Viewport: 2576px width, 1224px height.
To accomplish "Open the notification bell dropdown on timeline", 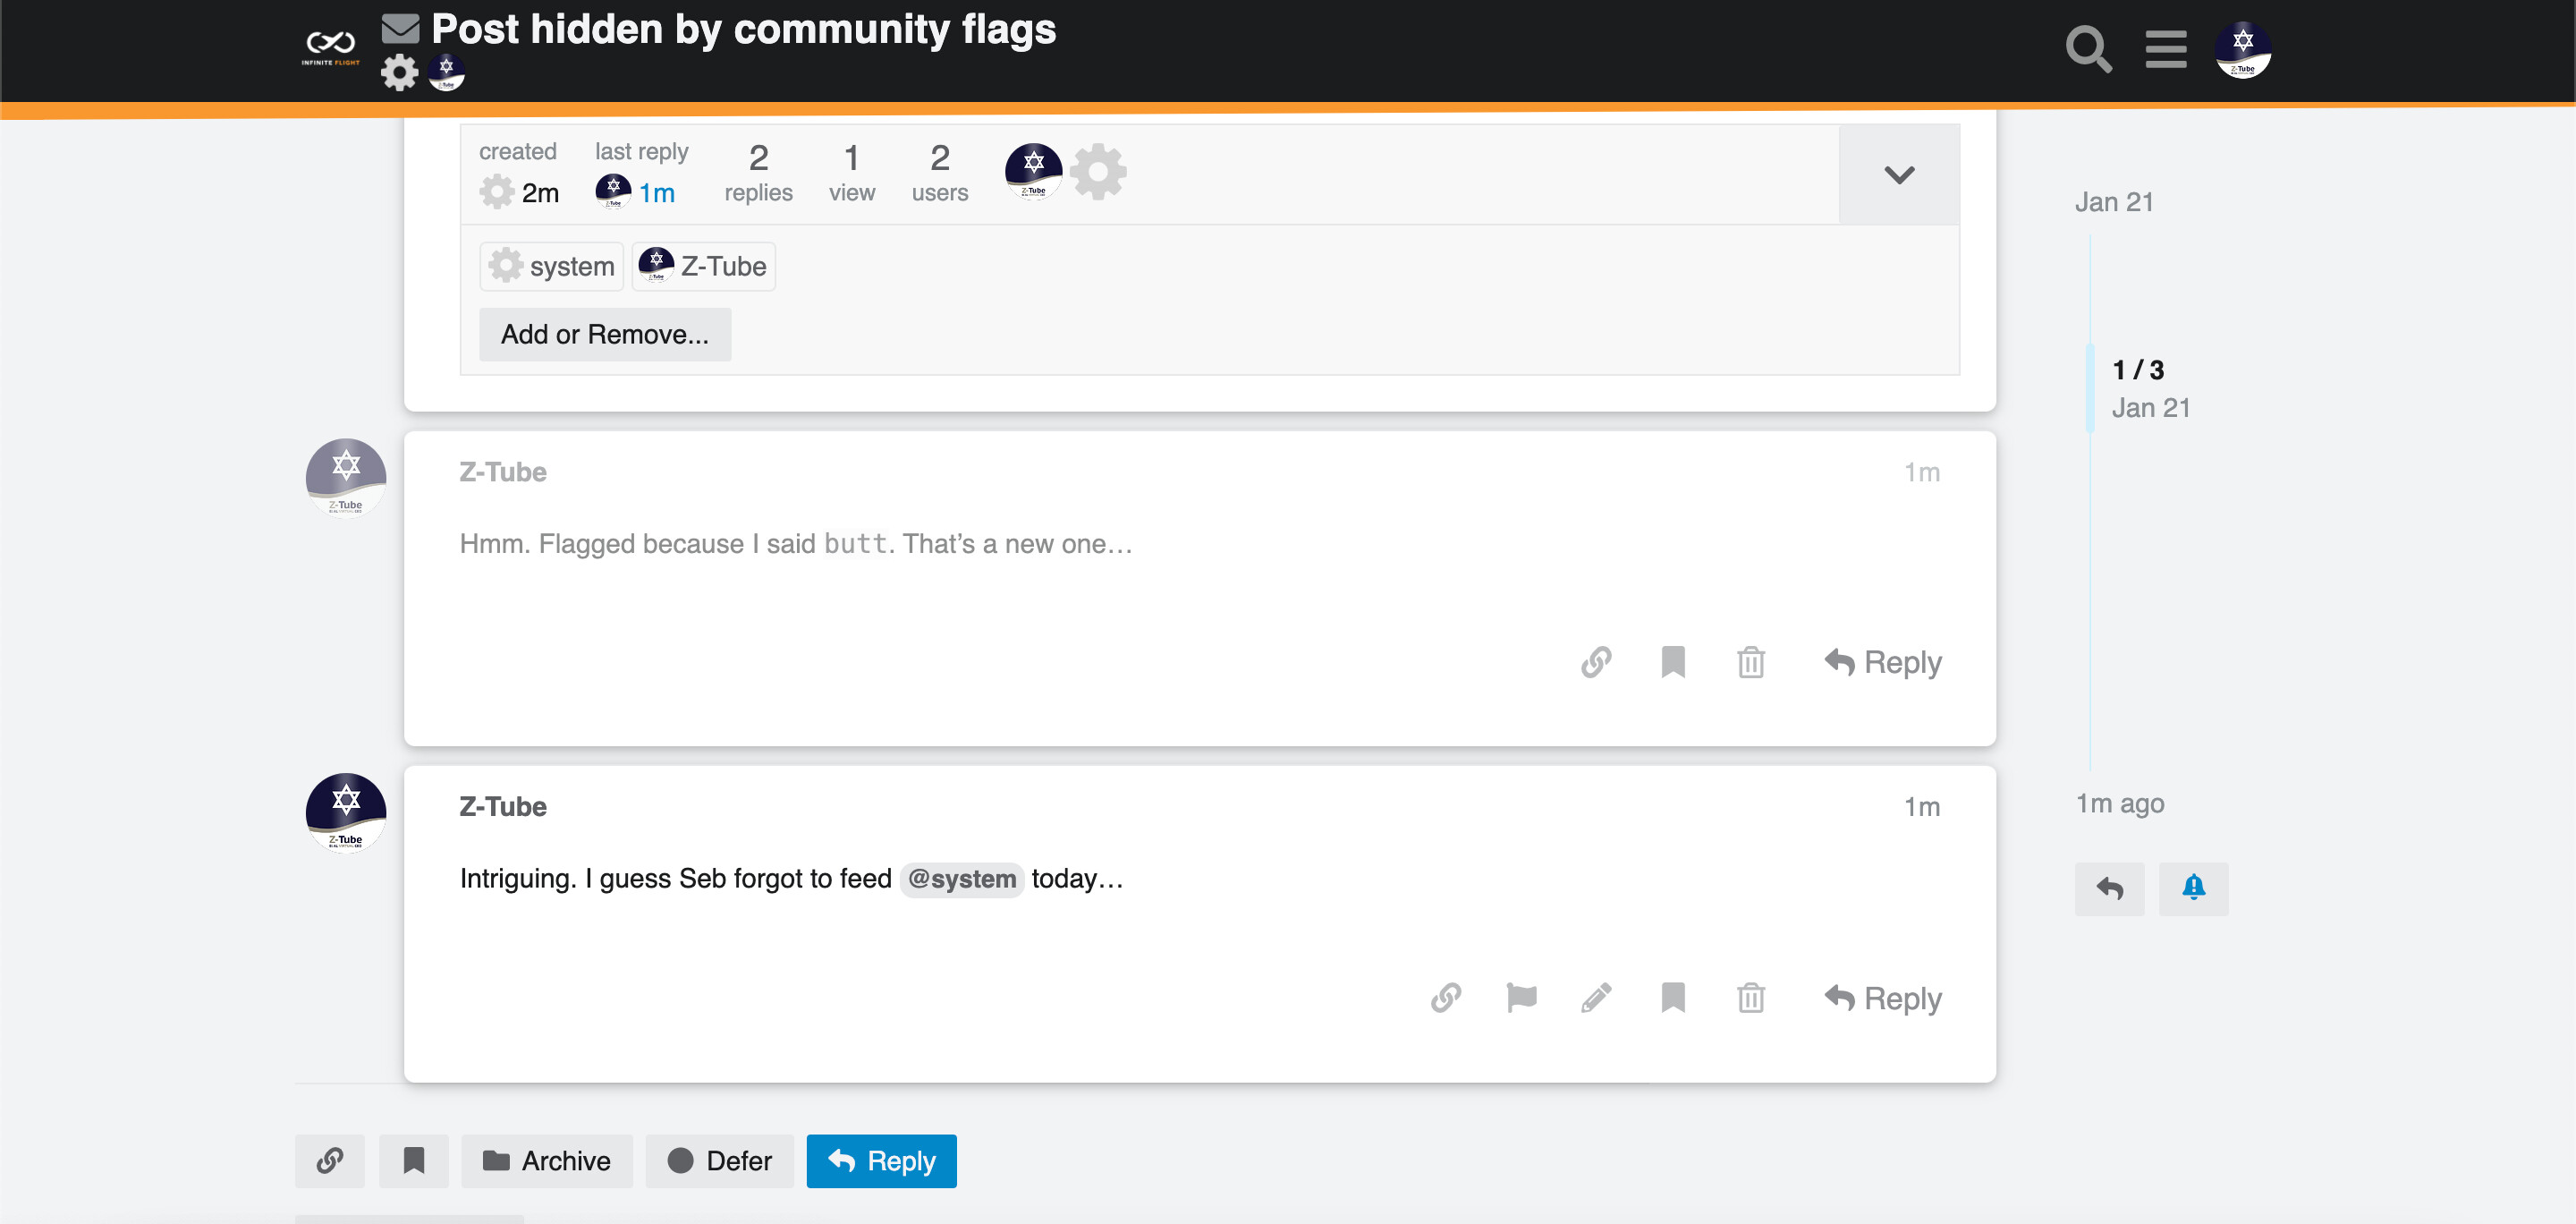I will [2193, 888].
